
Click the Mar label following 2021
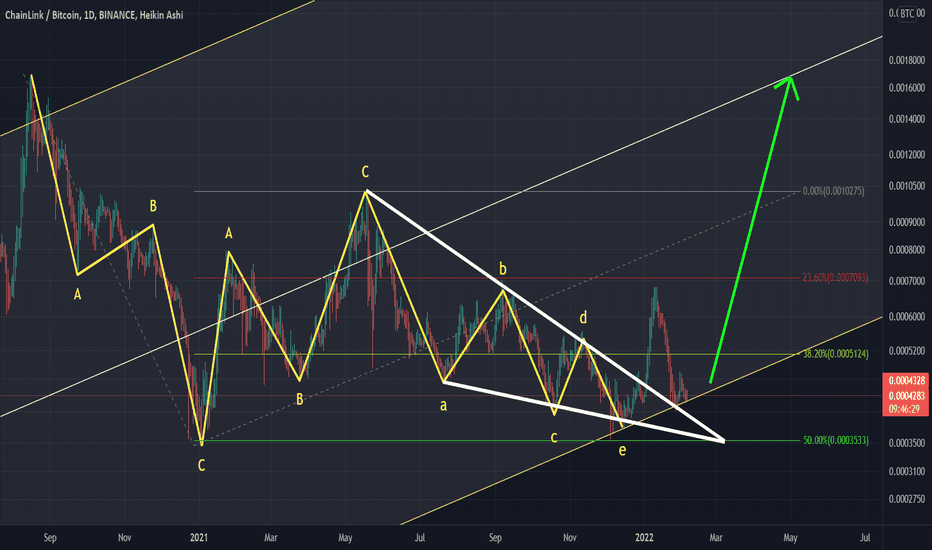tap(270, 538)
